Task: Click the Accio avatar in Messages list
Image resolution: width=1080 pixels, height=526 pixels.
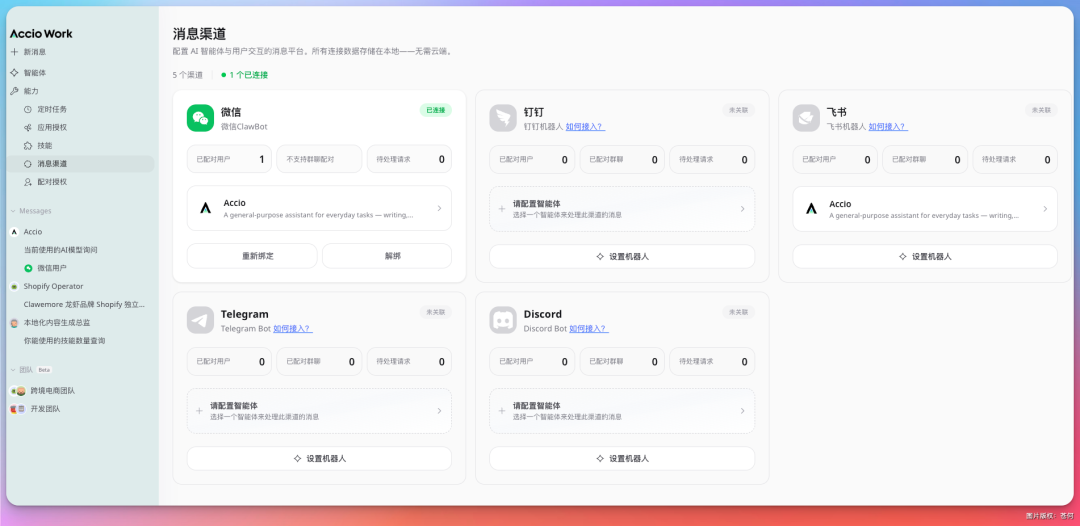Action: tap(14, 231)
